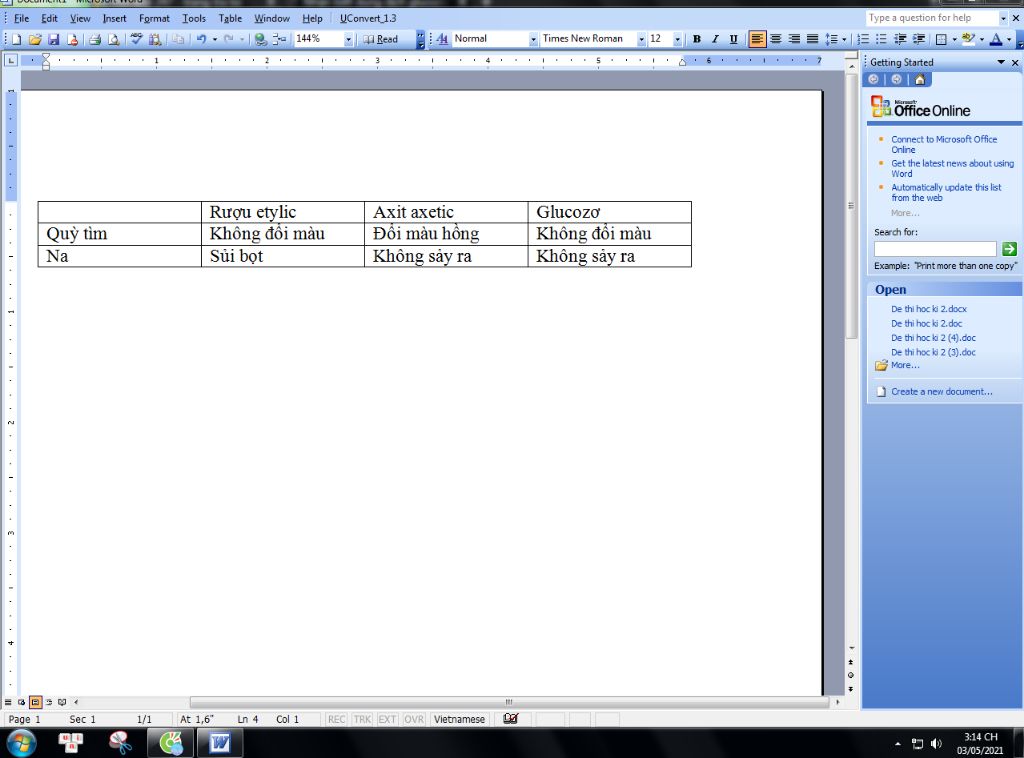Open recent file De thi hoc ki 2.docx

coord(929,309)
